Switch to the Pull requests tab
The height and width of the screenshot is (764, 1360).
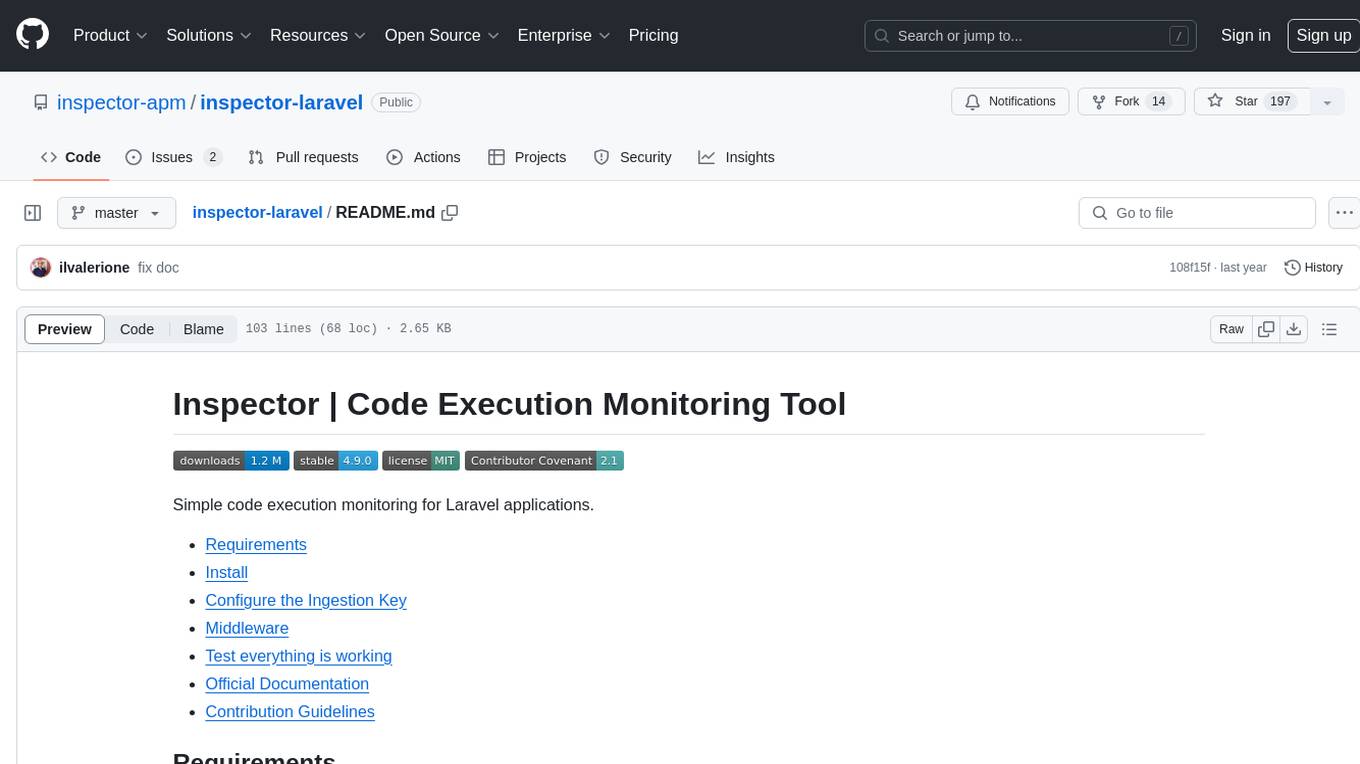point(303,157)
